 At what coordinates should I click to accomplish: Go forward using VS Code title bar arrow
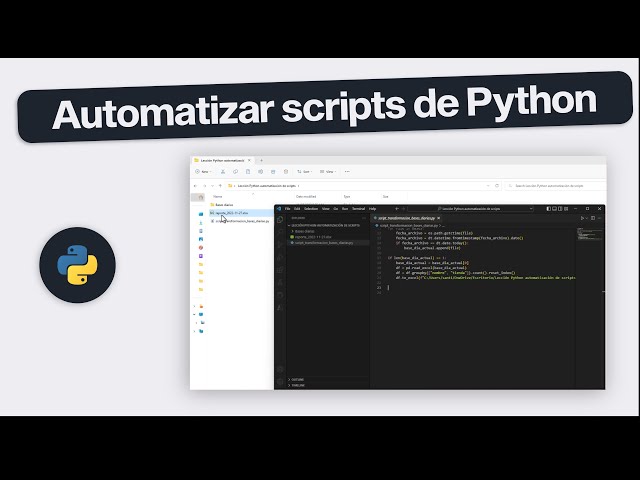(x=404, y=209)
